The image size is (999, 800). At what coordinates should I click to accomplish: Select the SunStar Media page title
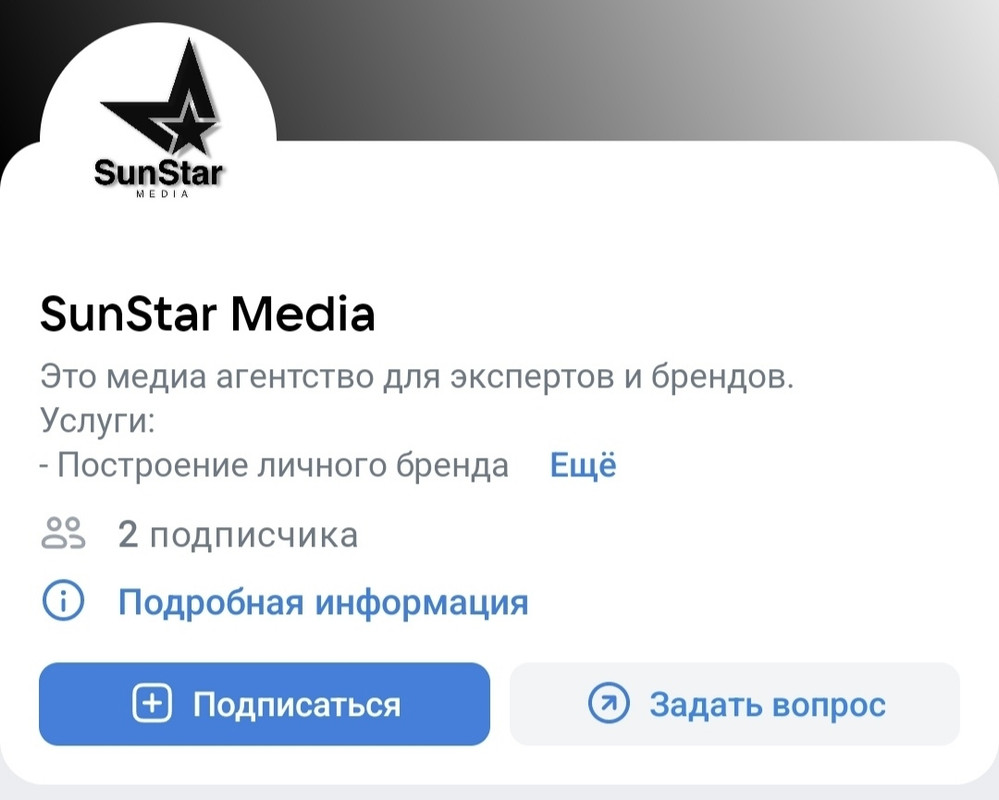click(207, 313)
